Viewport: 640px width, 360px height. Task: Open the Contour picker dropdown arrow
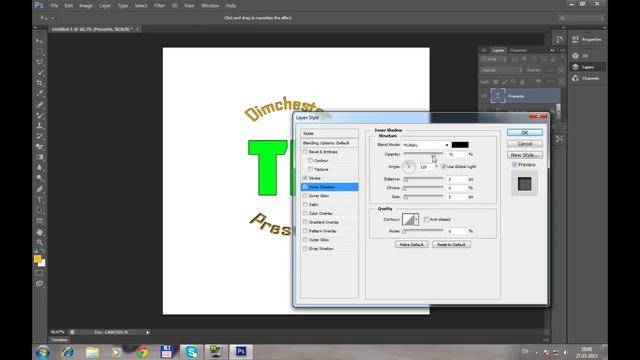click(416, 220)
